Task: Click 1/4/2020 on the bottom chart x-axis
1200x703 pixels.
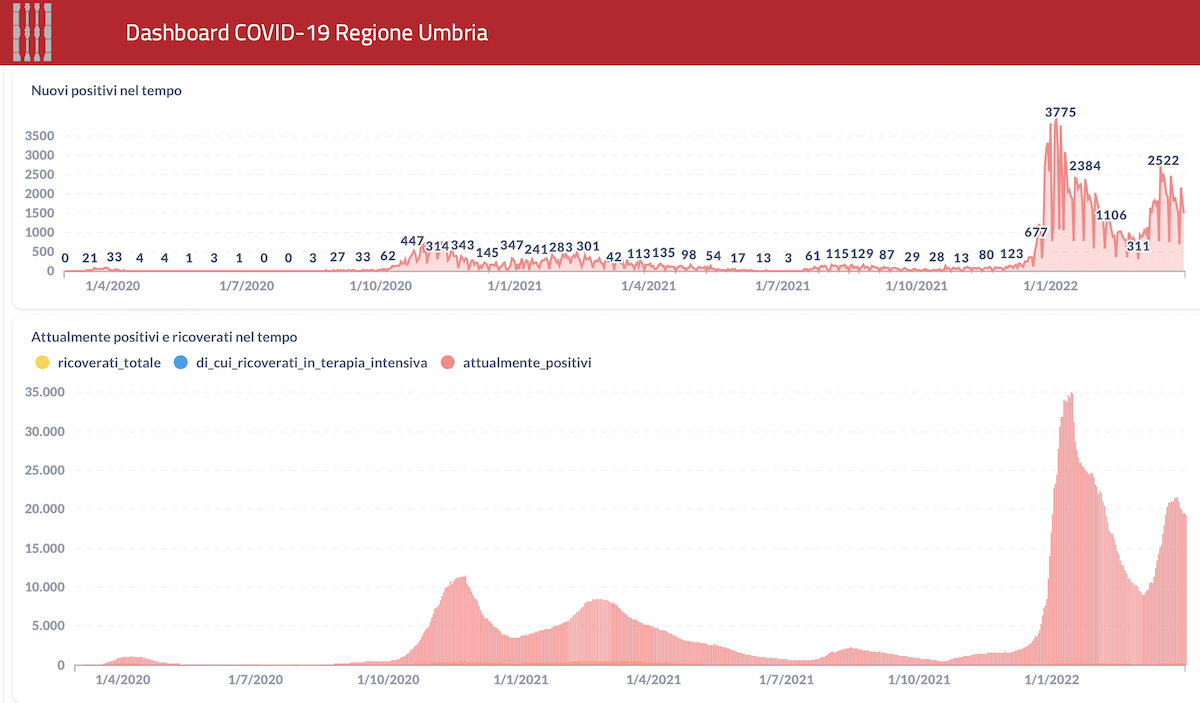Action: click(122, 680)
